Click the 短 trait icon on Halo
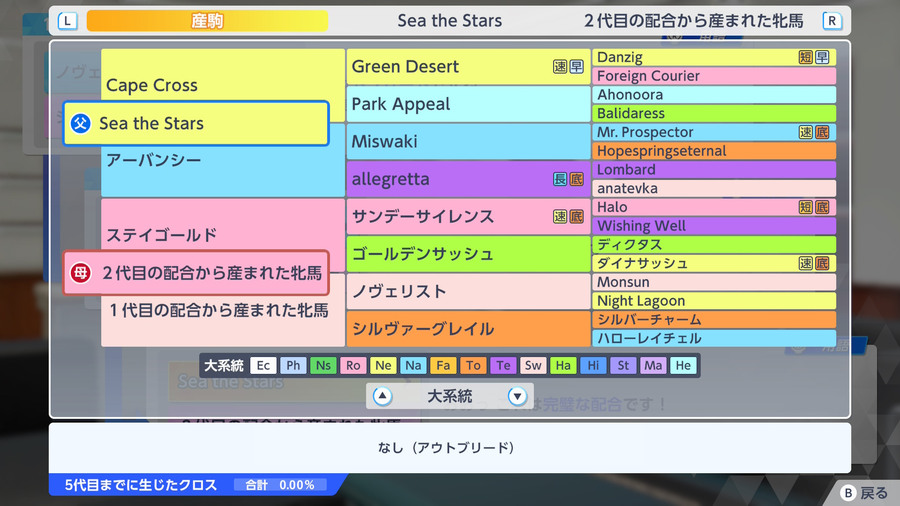 [806, 207]
